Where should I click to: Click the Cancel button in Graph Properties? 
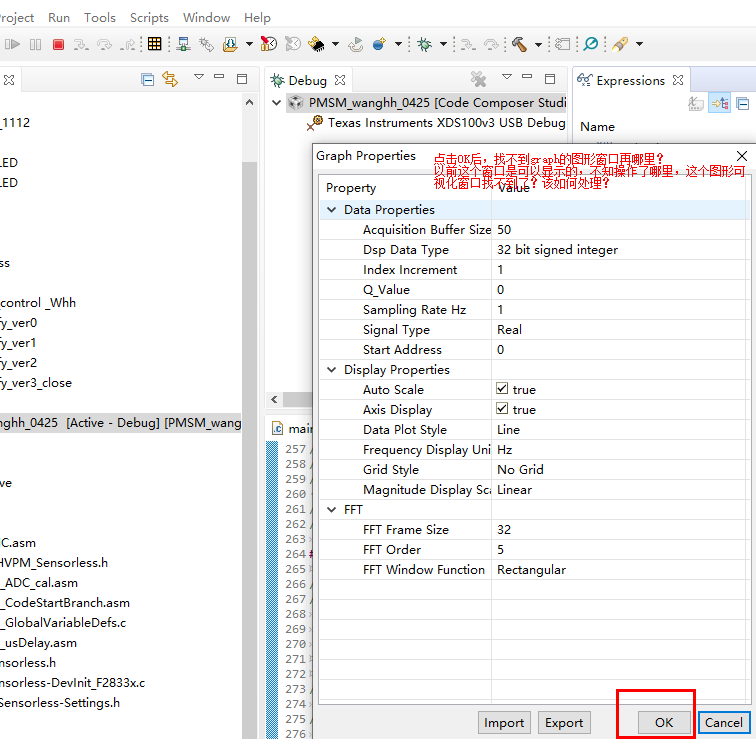tap(723, 722)
